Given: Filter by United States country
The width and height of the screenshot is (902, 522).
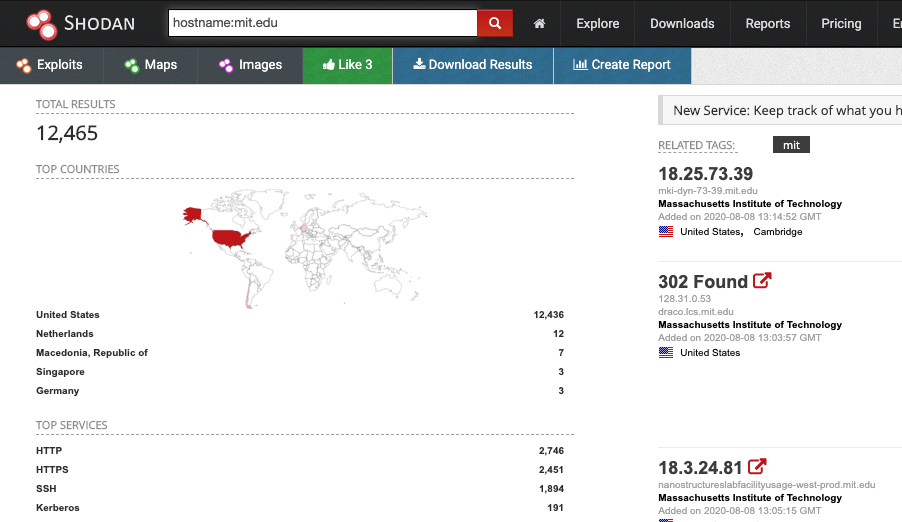Looking at the screenshot, I should (68, 315).
